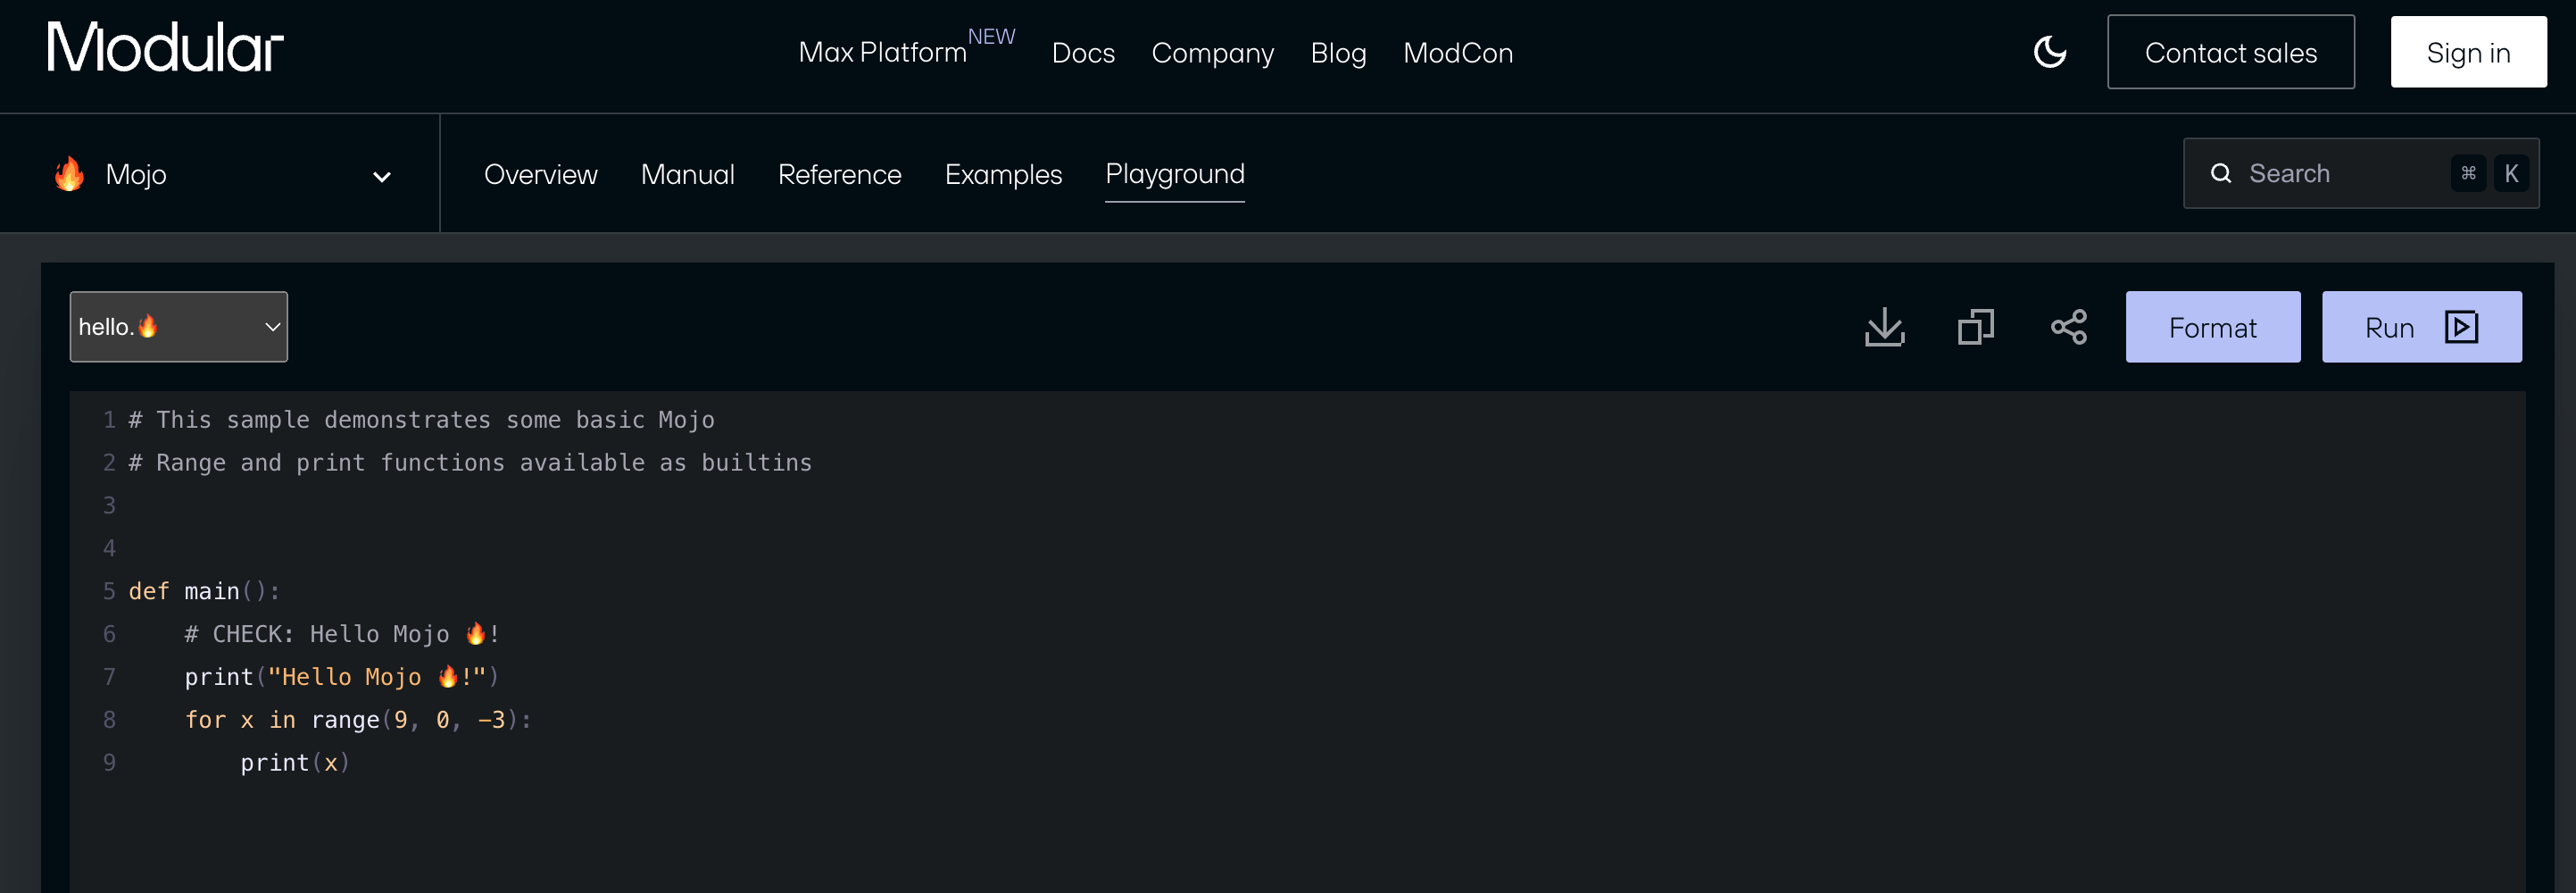Format the code with Format button
Screen dimensions: 2576x893
[x=2212, y=327]
